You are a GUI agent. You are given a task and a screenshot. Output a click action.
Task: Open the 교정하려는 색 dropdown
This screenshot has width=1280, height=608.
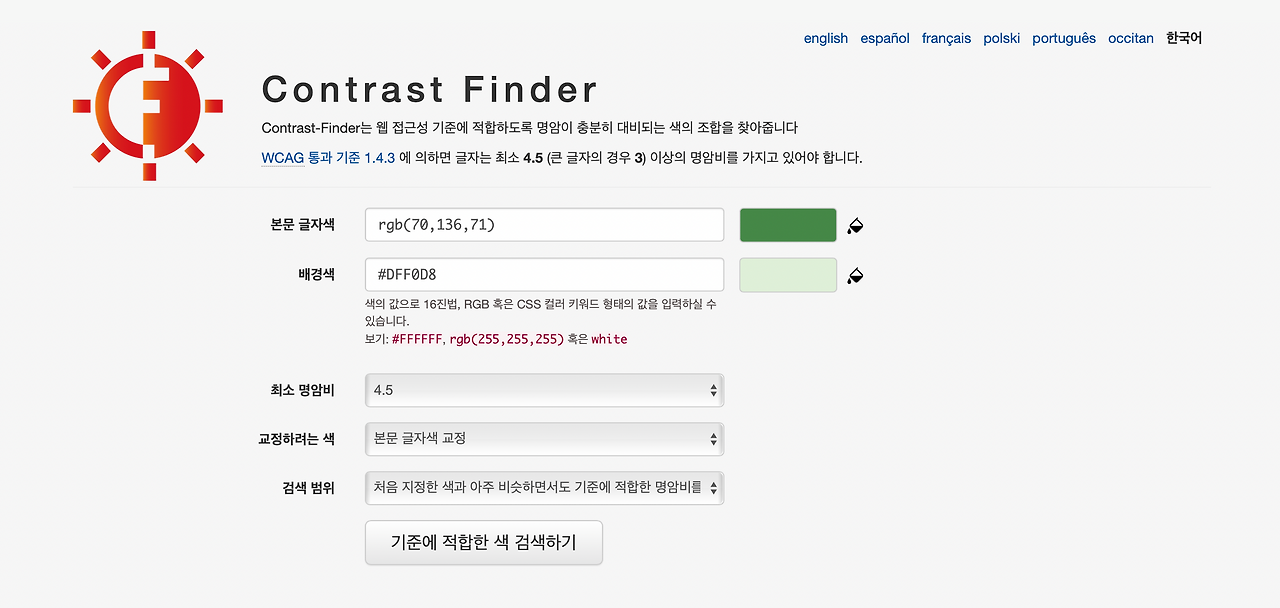[x=544, y=439]
